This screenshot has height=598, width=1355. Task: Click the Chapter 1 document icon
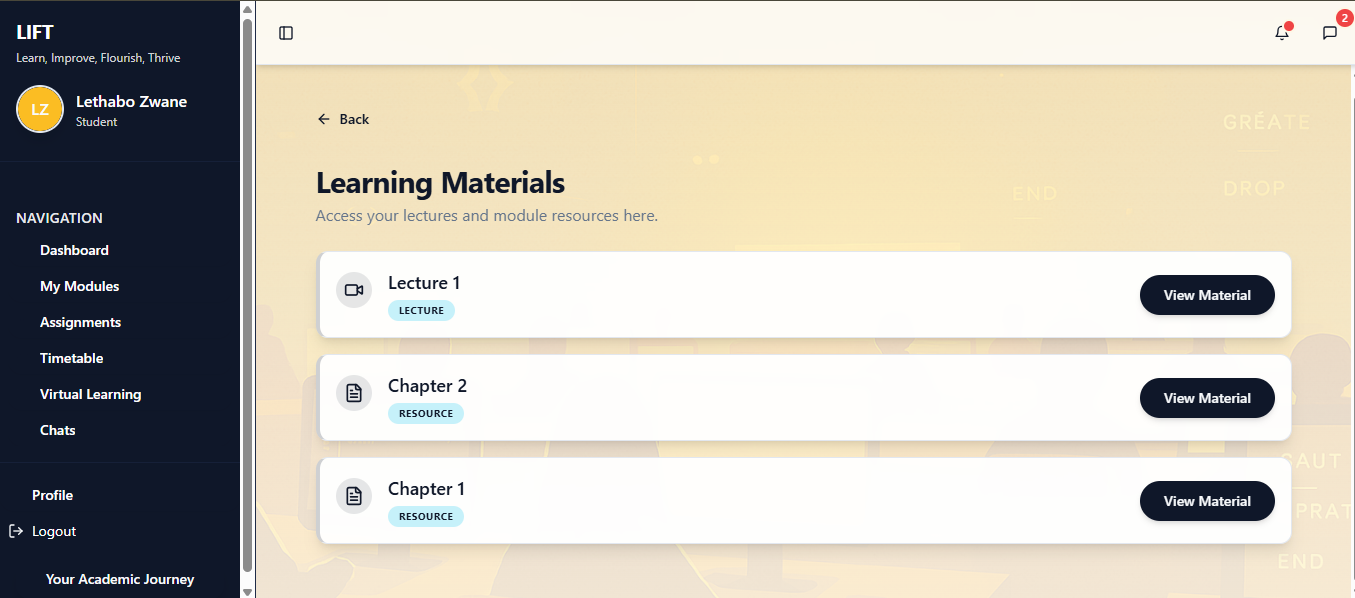354,496
